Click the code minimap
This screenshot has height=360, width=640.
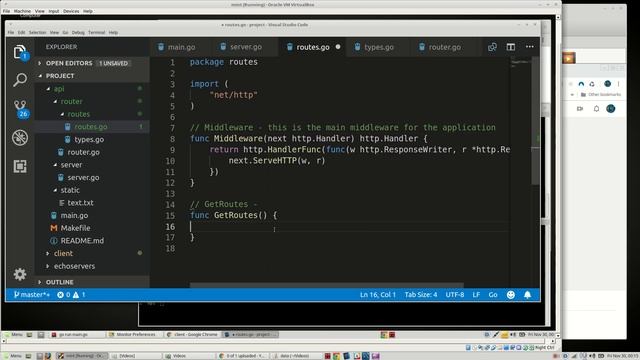pos(520,64)
